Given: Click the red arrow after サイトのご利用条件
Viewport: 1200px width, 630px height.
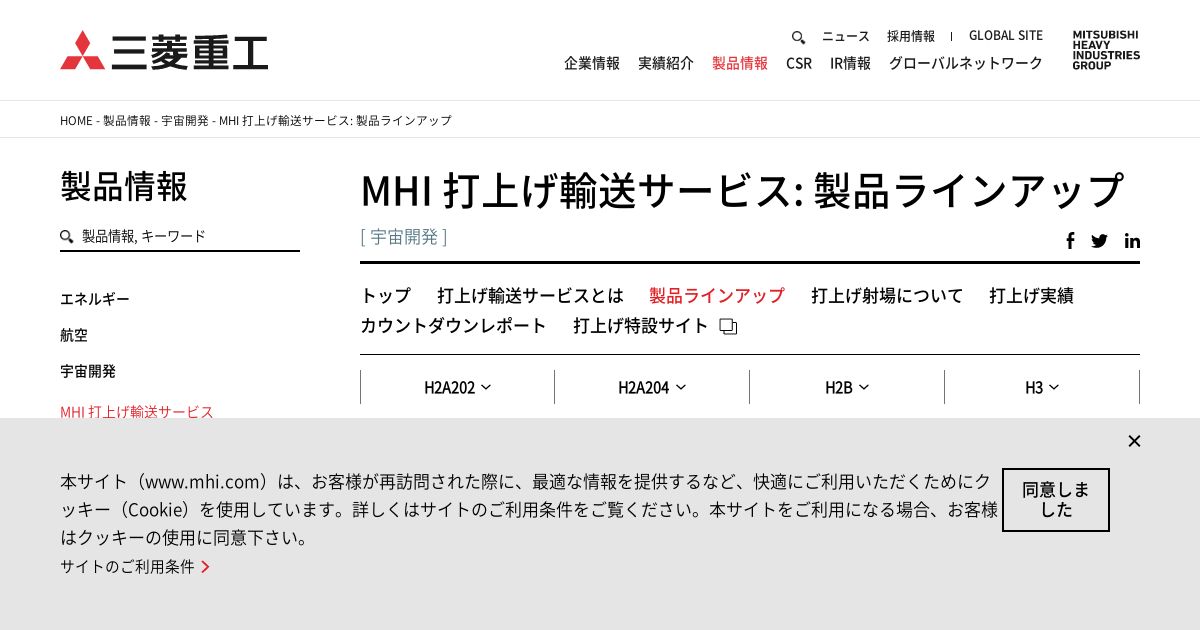Looking at the screenshot, I should [x=205, y=567].
